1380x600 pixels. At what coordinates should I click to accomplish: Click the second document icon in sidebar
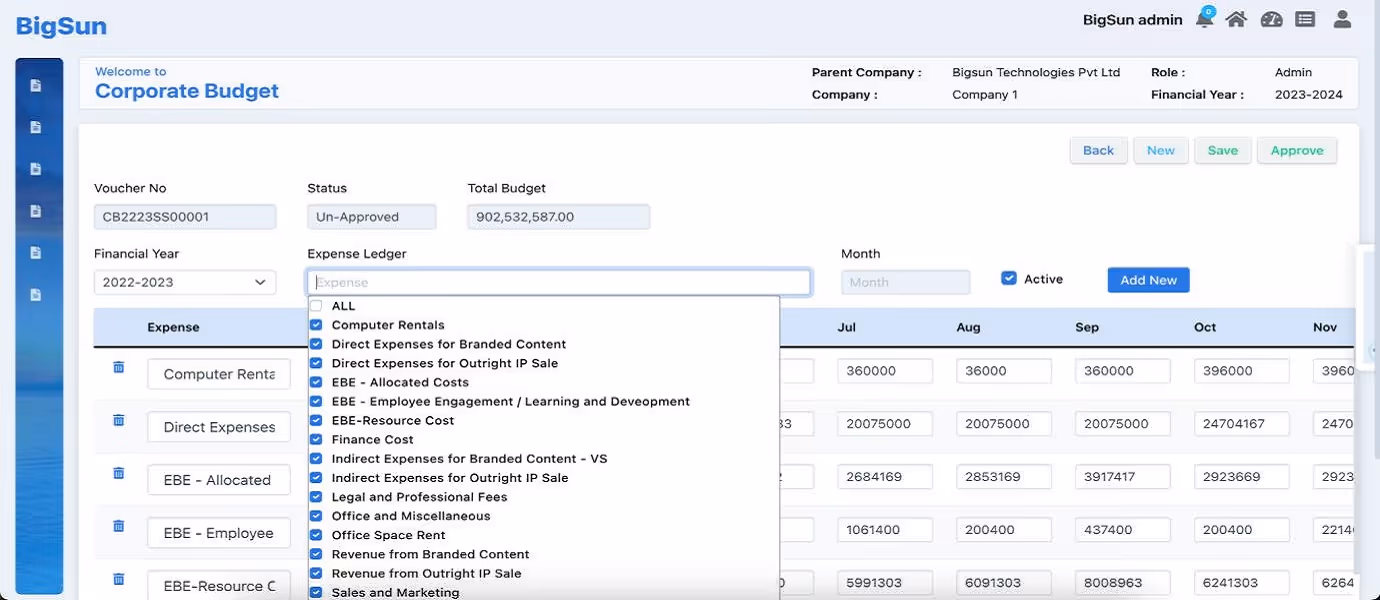pyautogui.click(x=36, y=127)
